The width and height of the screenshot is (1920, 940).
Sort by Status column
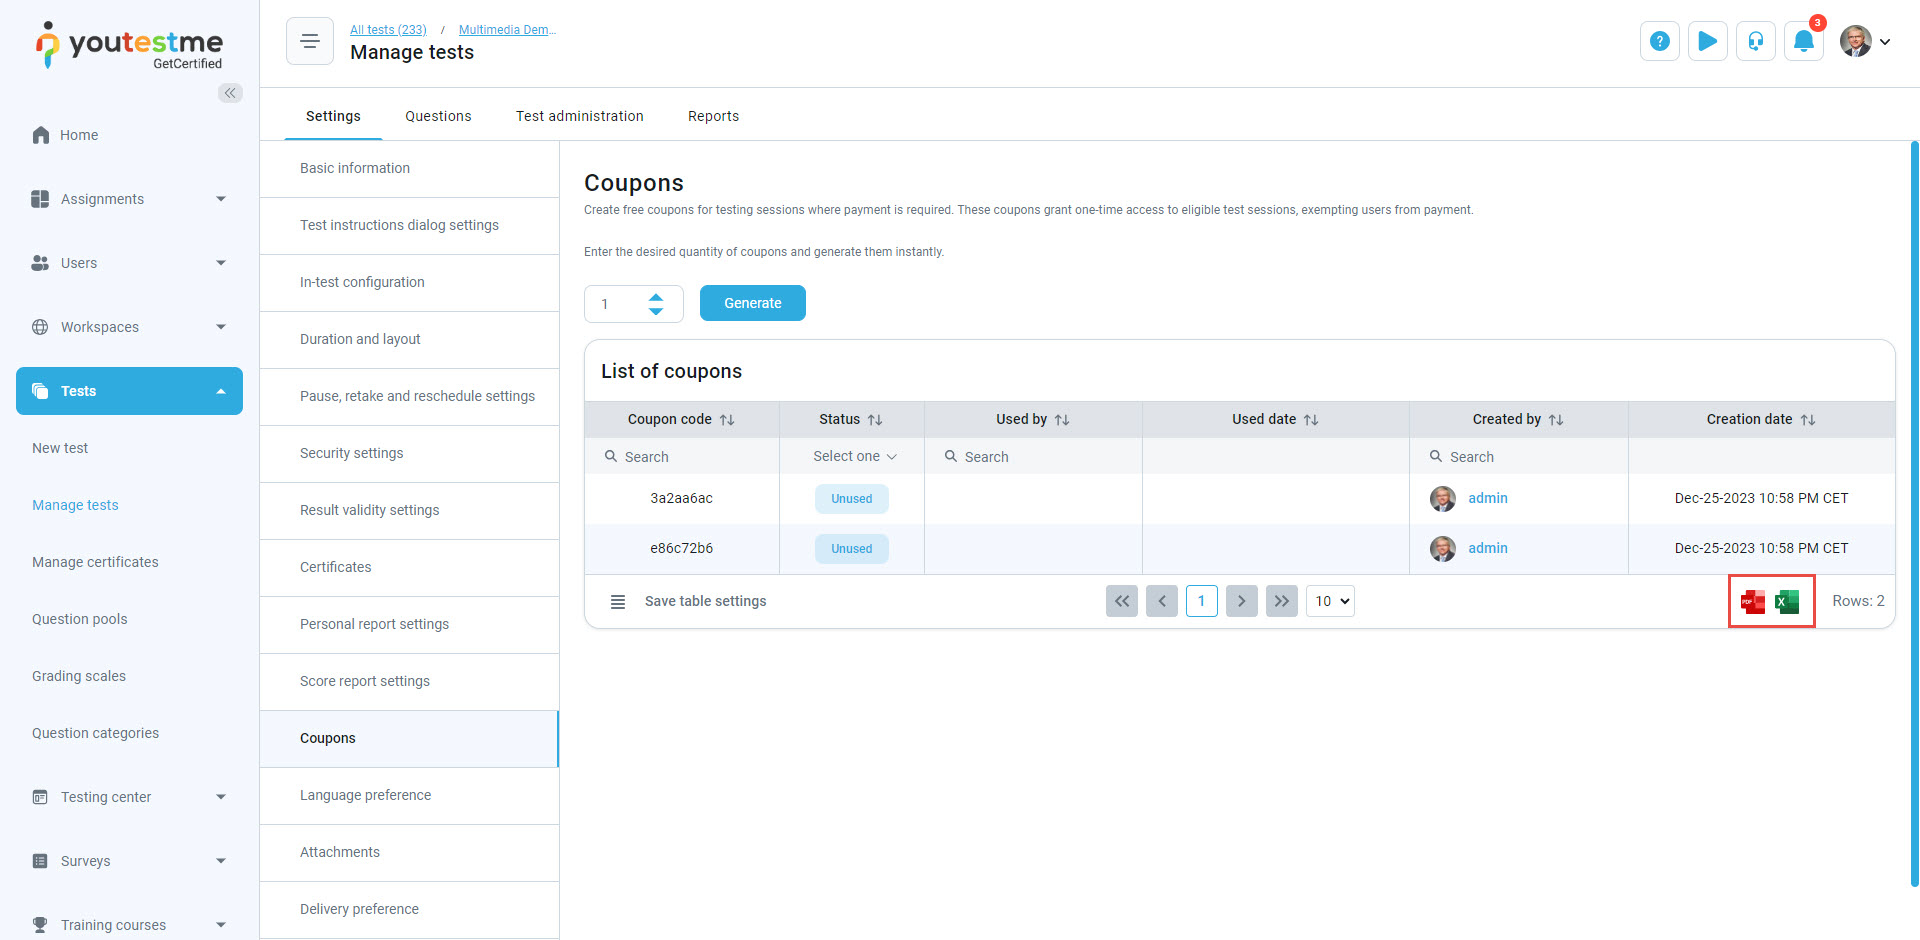point(875,420)
